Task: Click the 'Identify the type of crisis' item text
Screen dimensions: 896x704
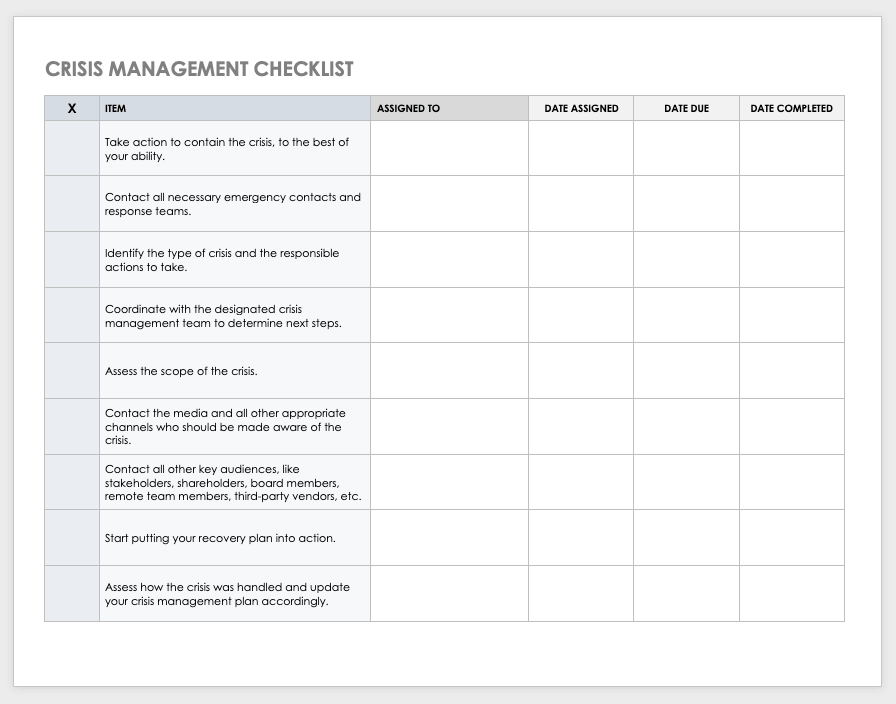Action: pyautogui.click(x=222, y=260)
